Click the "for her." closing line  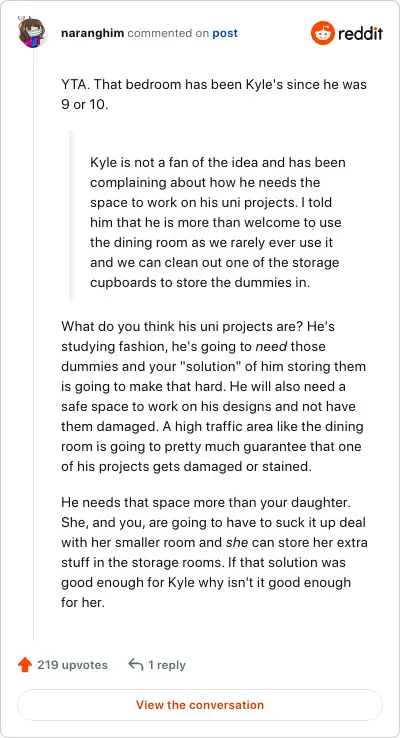point(82,602)
